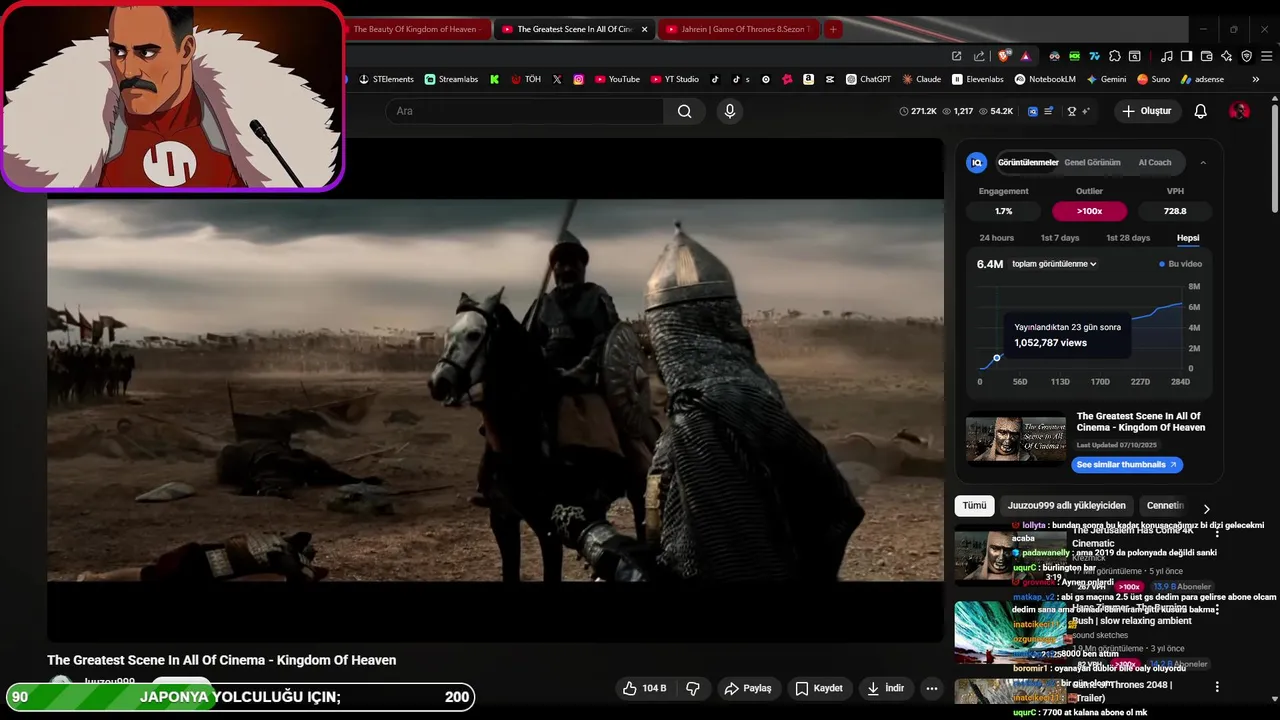The image size is (1280, 720).
Task: Click the vidIQ logo in stats panel
Action: tap(977, 162)
